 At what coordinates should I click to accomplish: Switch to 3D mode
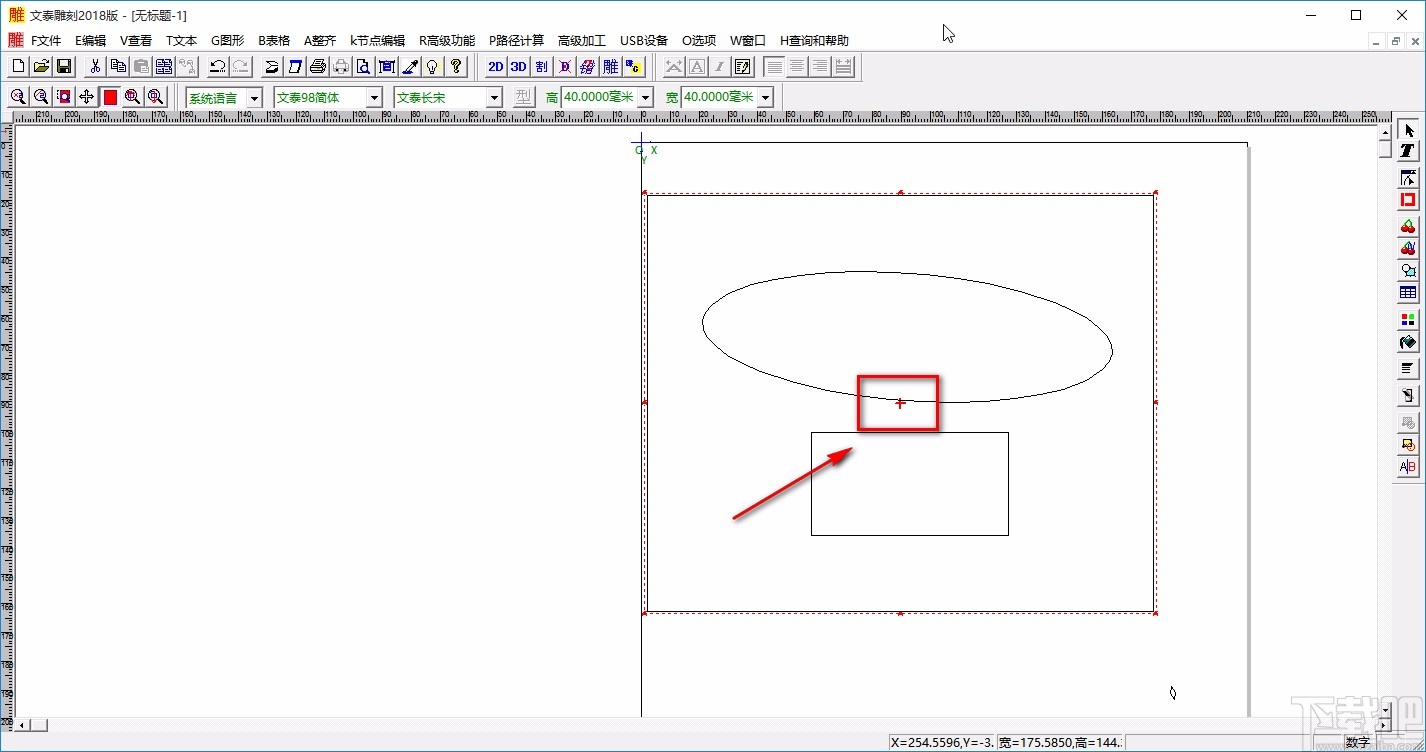[x=518, y=67]
